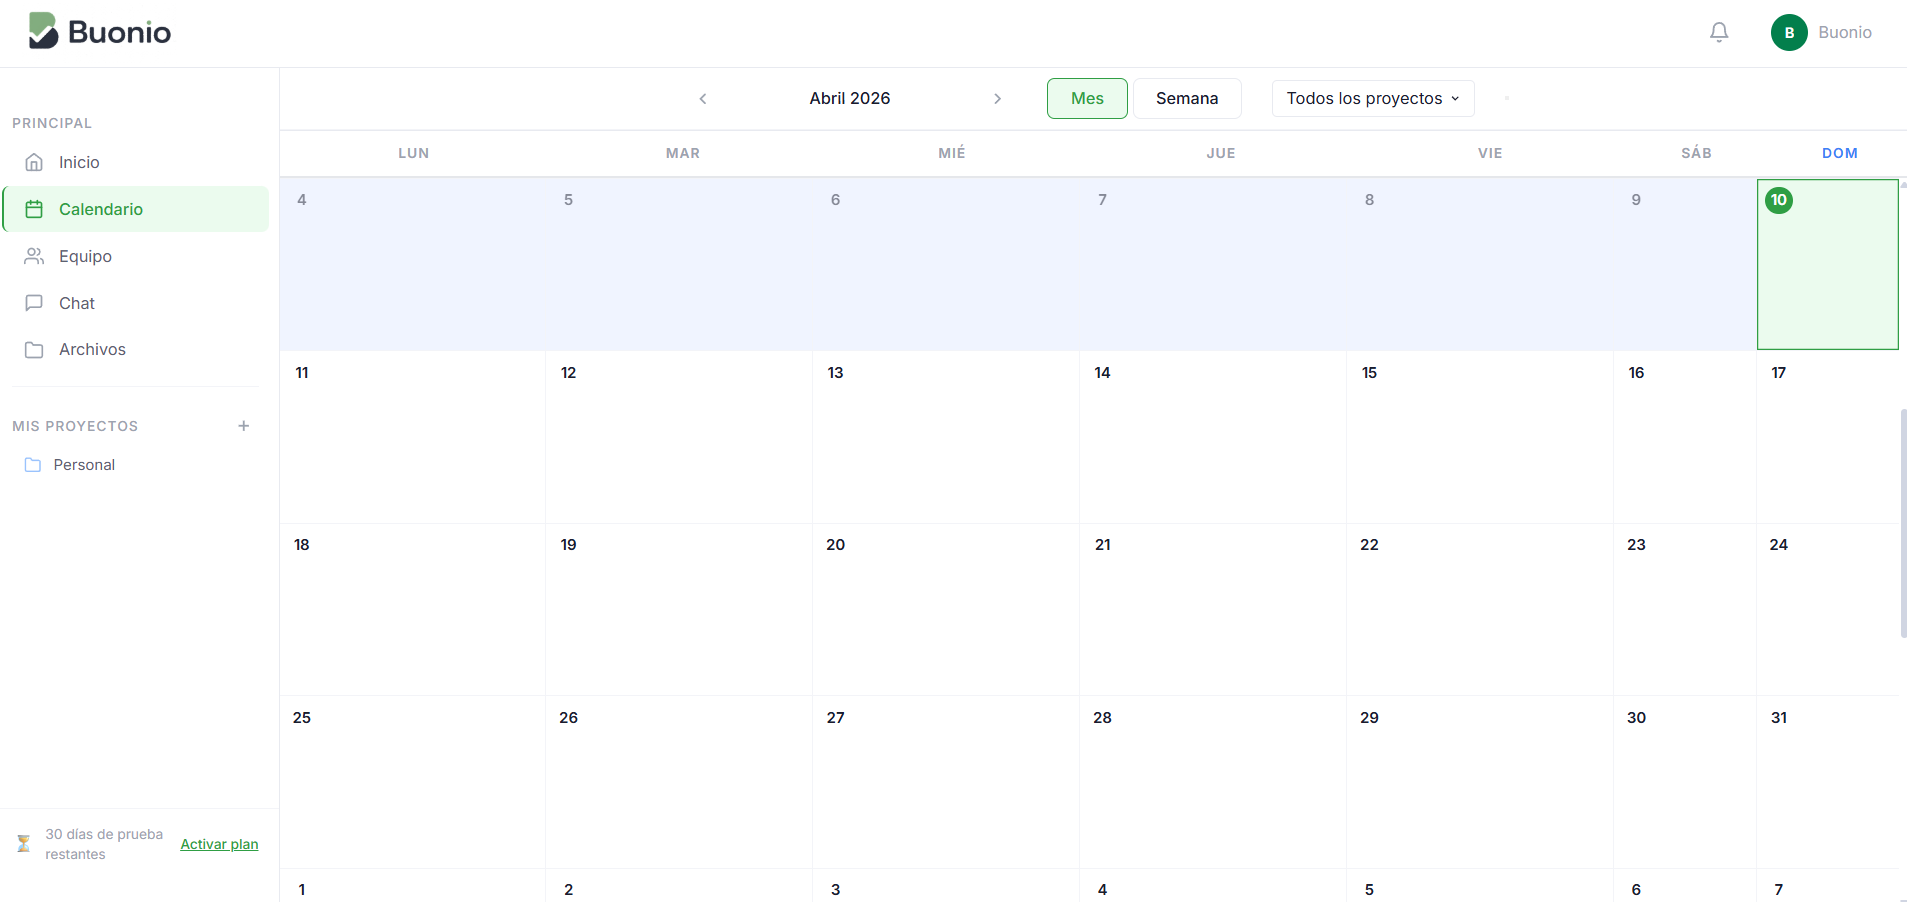Open the Personal project
This screenshot has height=902, width=1907.
coord(136,465)
